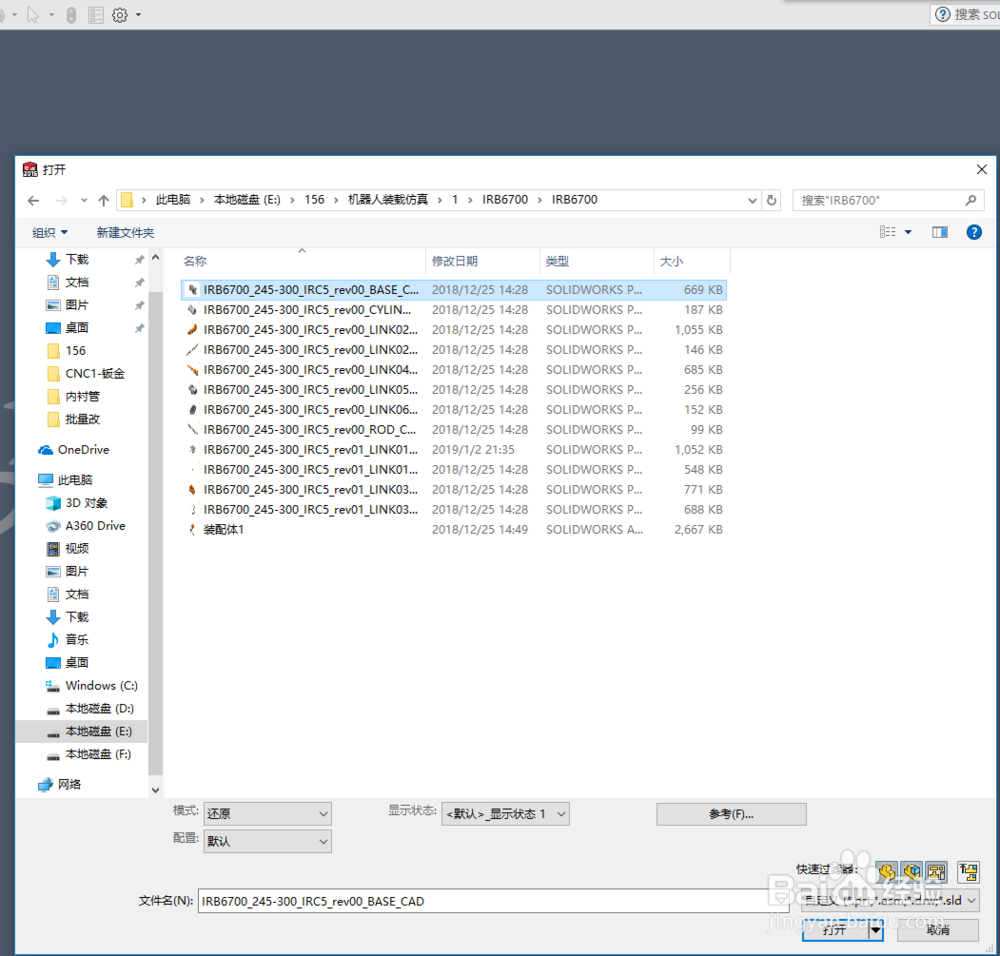The image size is (1000, 956).
Task: Expand the 打开 button's dropdown arrow
Action: [x=876, y=930]
